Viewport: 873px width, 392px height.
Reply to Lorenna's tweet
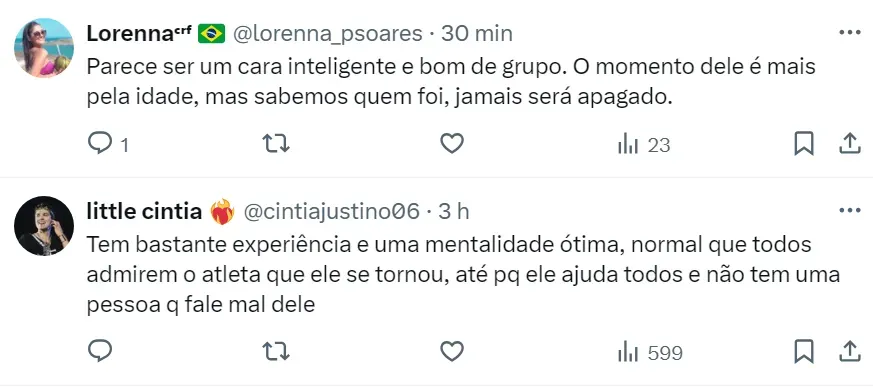[x=108, y=144]
